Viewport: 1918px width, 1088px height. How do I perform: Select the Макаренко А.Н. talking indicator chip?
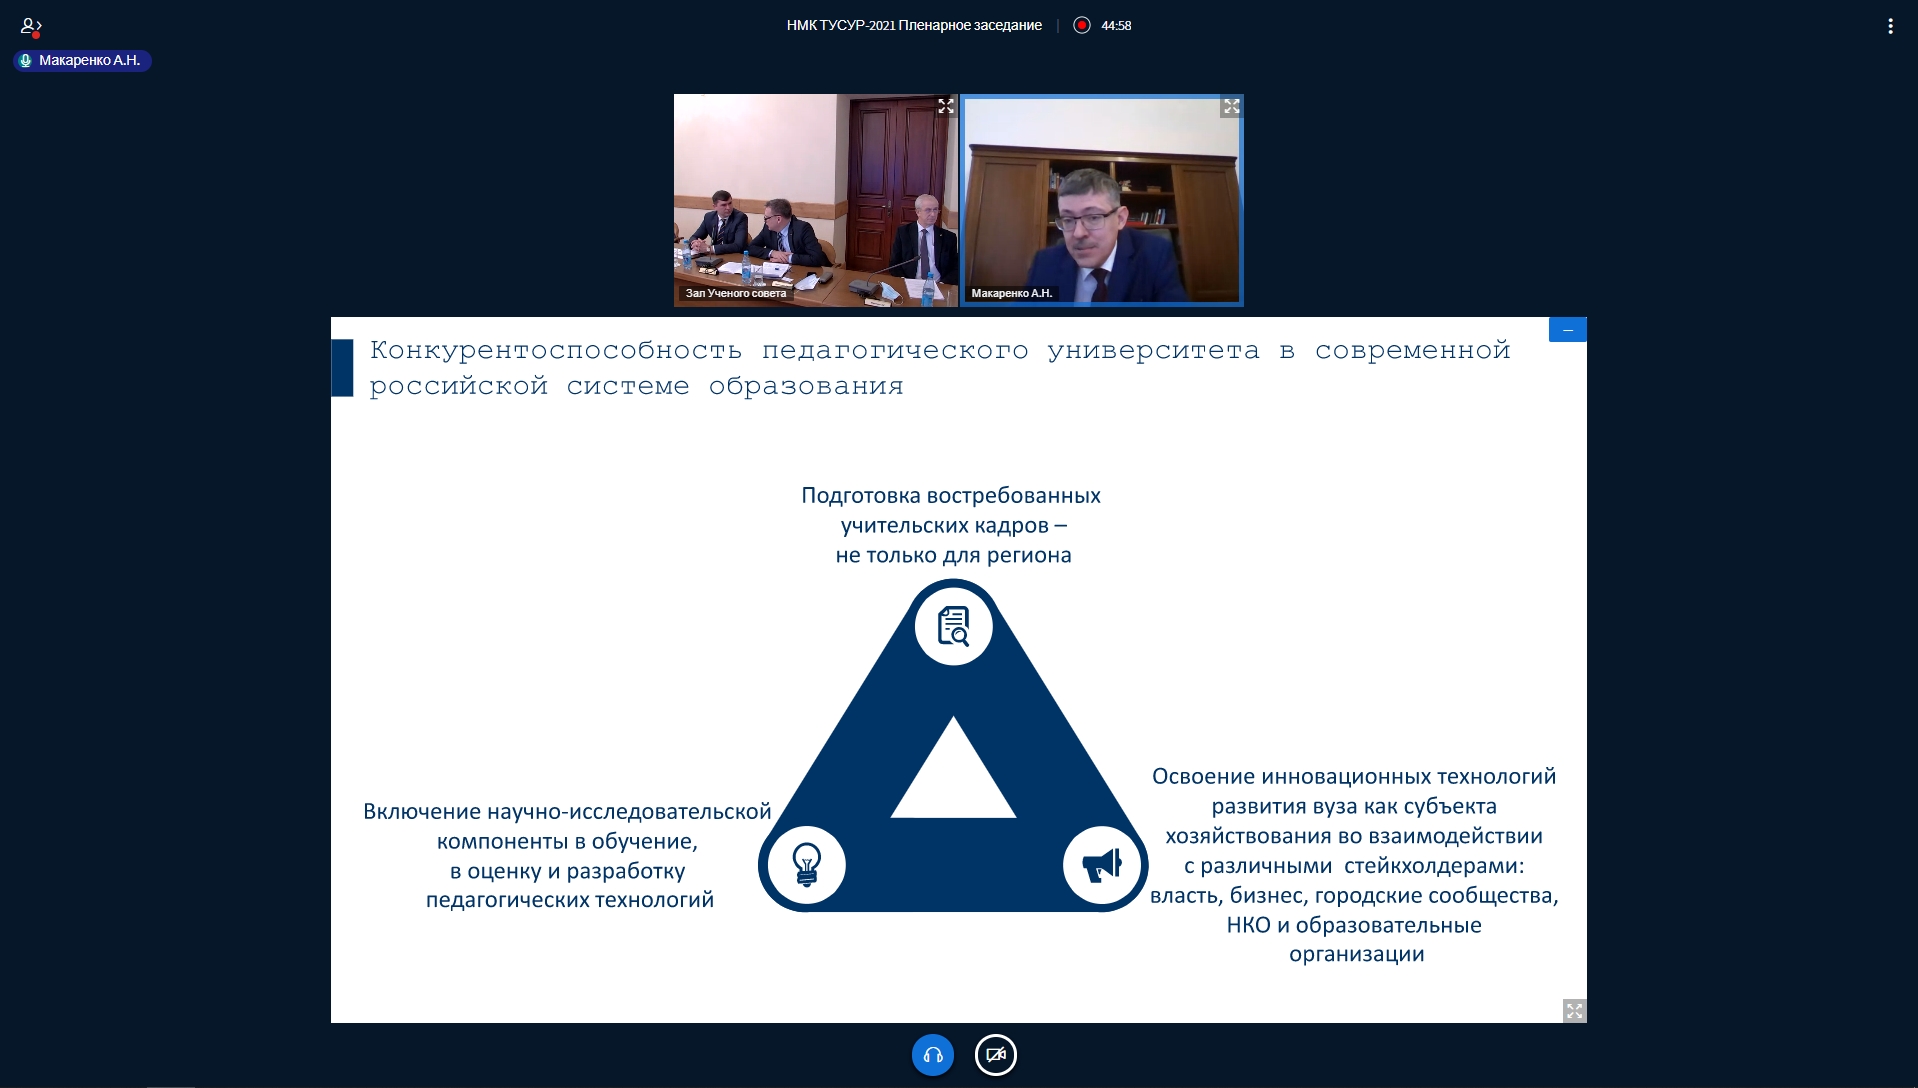click(x=82, y=61)
